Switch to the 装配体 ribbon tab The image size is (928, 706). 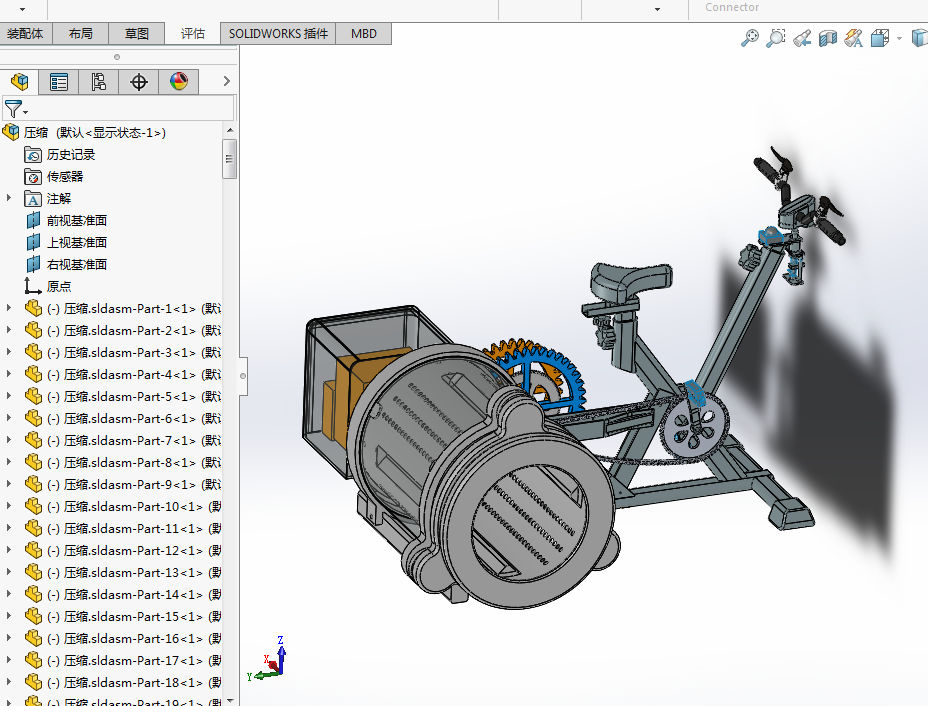(25, 33)
